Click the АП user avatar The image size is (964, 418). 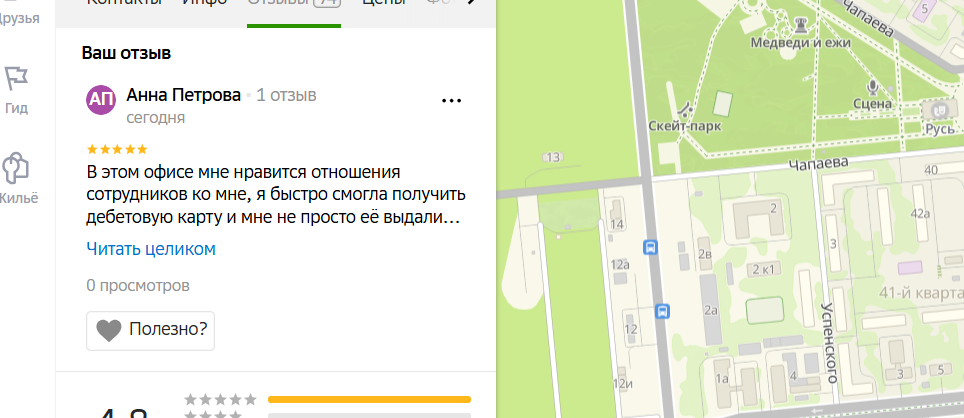pyautogui.click(x=101, y=100)
